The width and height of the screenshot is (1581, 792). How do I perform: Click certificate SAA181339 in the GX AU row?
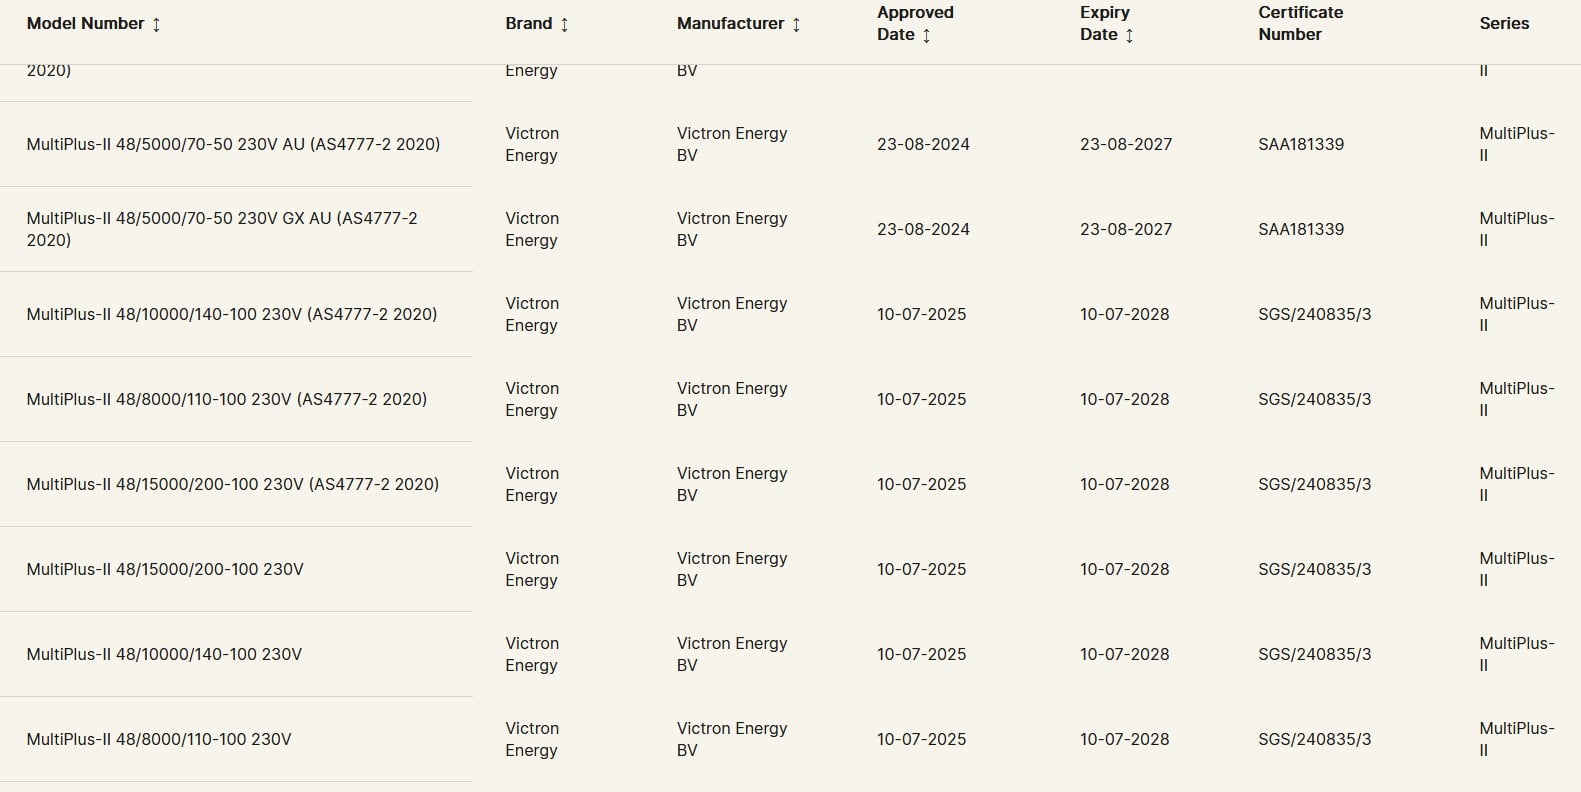[x=1301, y=229]
